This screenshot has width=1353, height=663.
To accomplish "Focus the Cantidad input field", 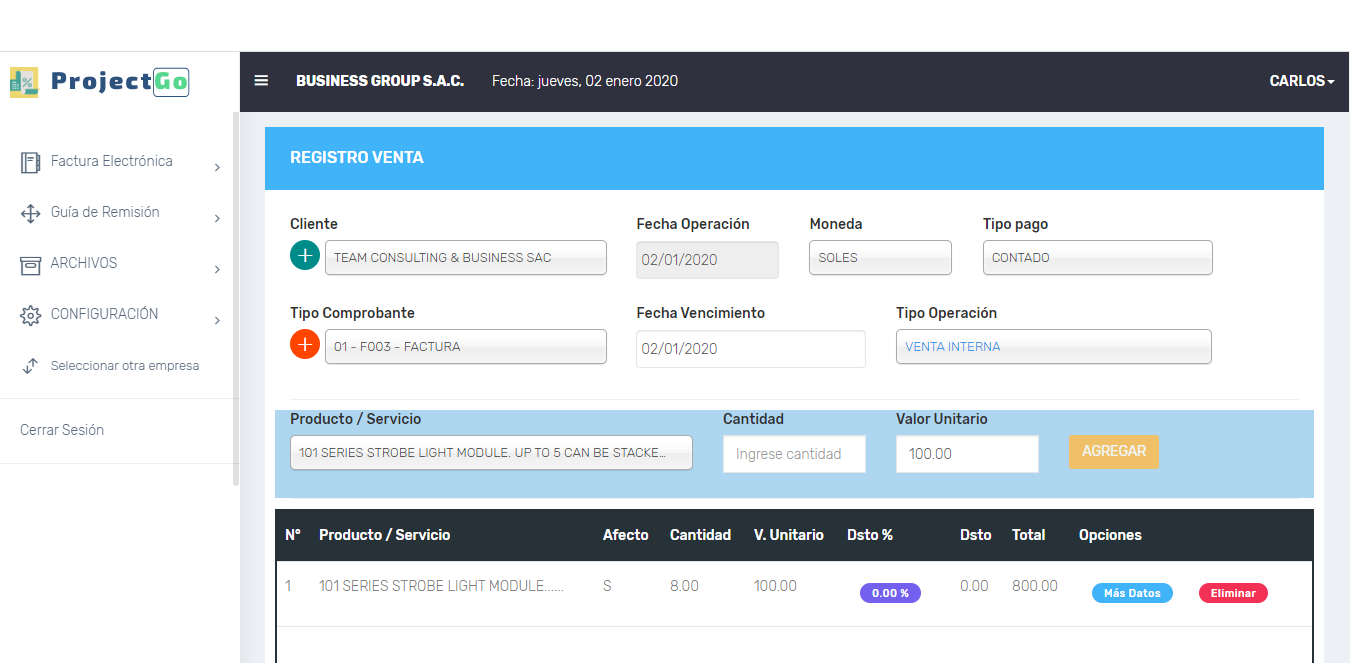I will pos(794,454).
